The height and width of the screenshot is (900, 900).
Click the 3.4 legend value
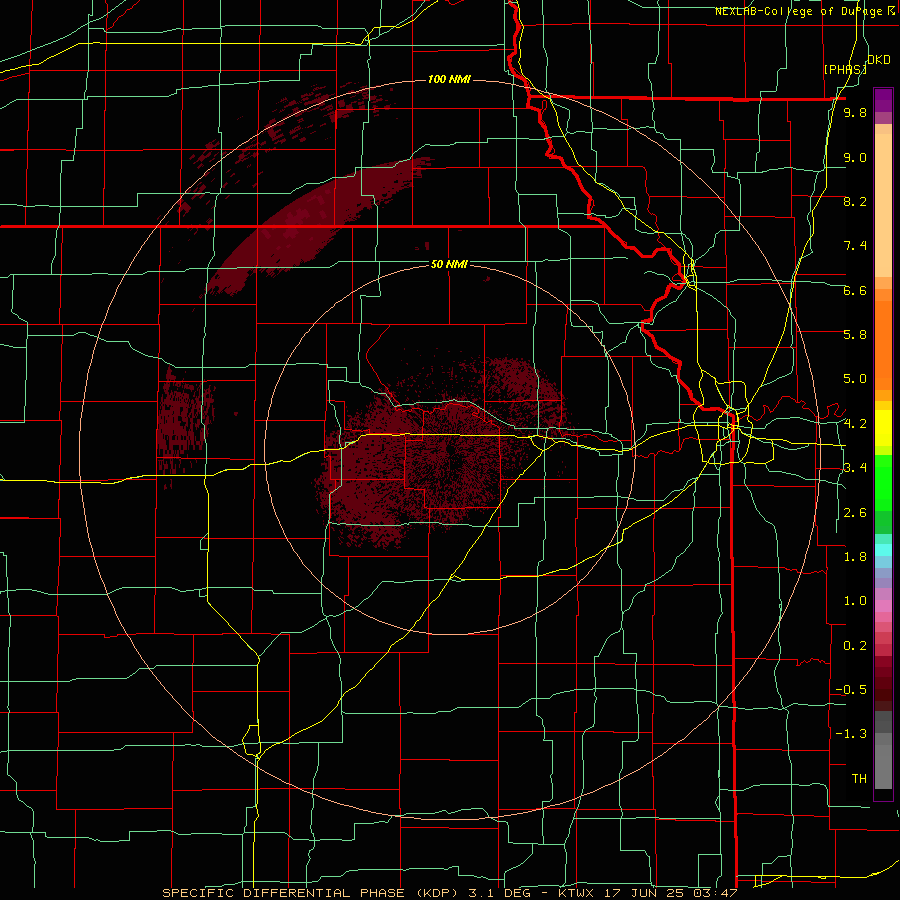click(x=855, y=467)
